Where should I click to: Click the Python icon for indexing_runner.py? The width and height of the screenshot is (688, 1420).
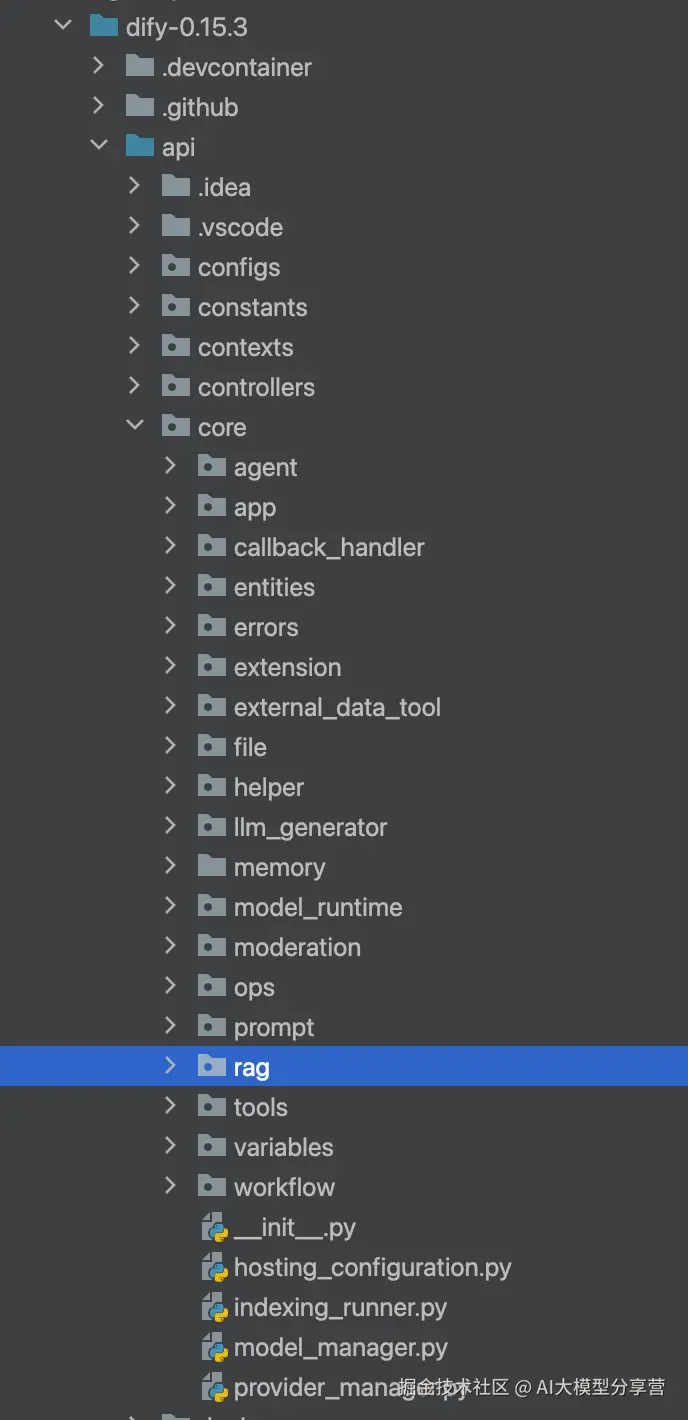[x=215, y=1308]
